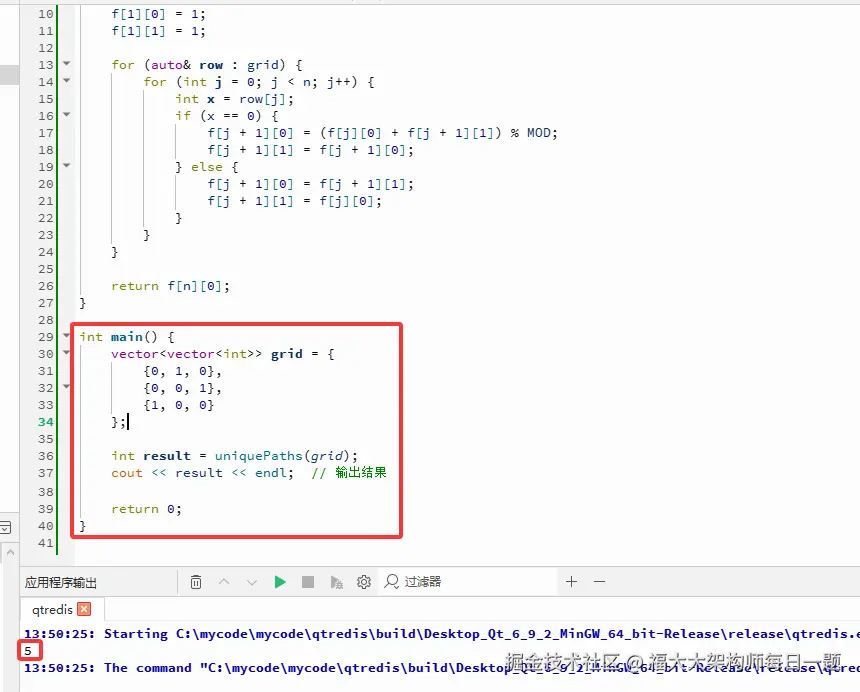Click 'return f[n][0];' on line 26
The image size is (860, 692).
click(x=171, y=286)
